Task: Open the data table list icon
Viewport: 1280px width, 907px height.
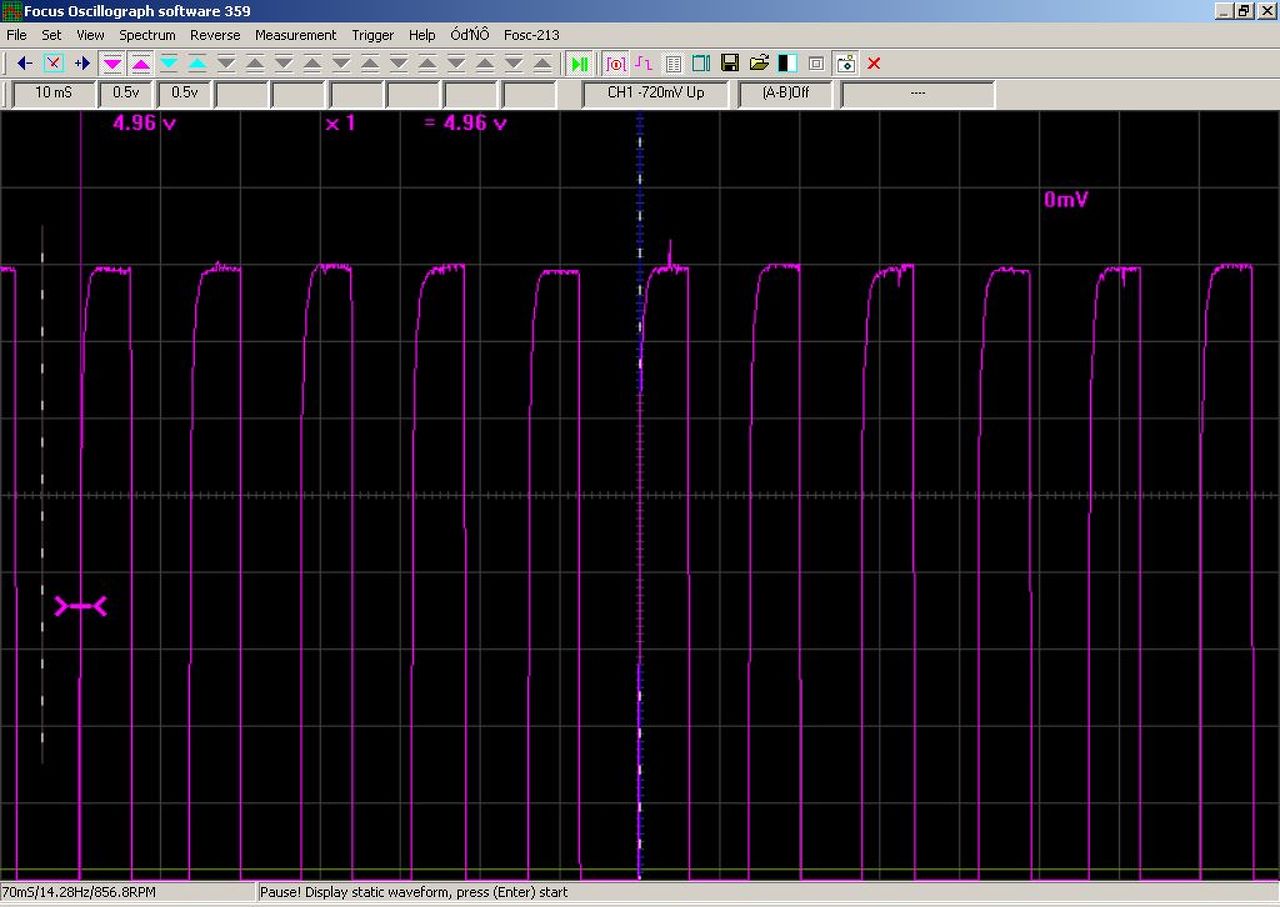Action: 673,64
